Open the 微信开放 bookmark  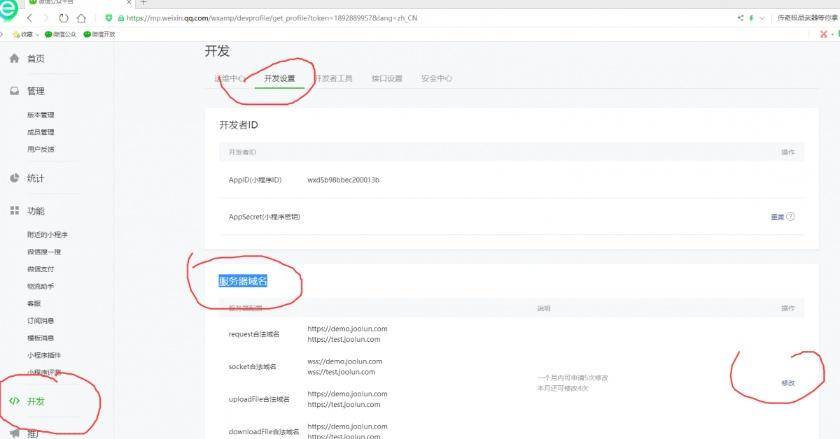(99, 34)
